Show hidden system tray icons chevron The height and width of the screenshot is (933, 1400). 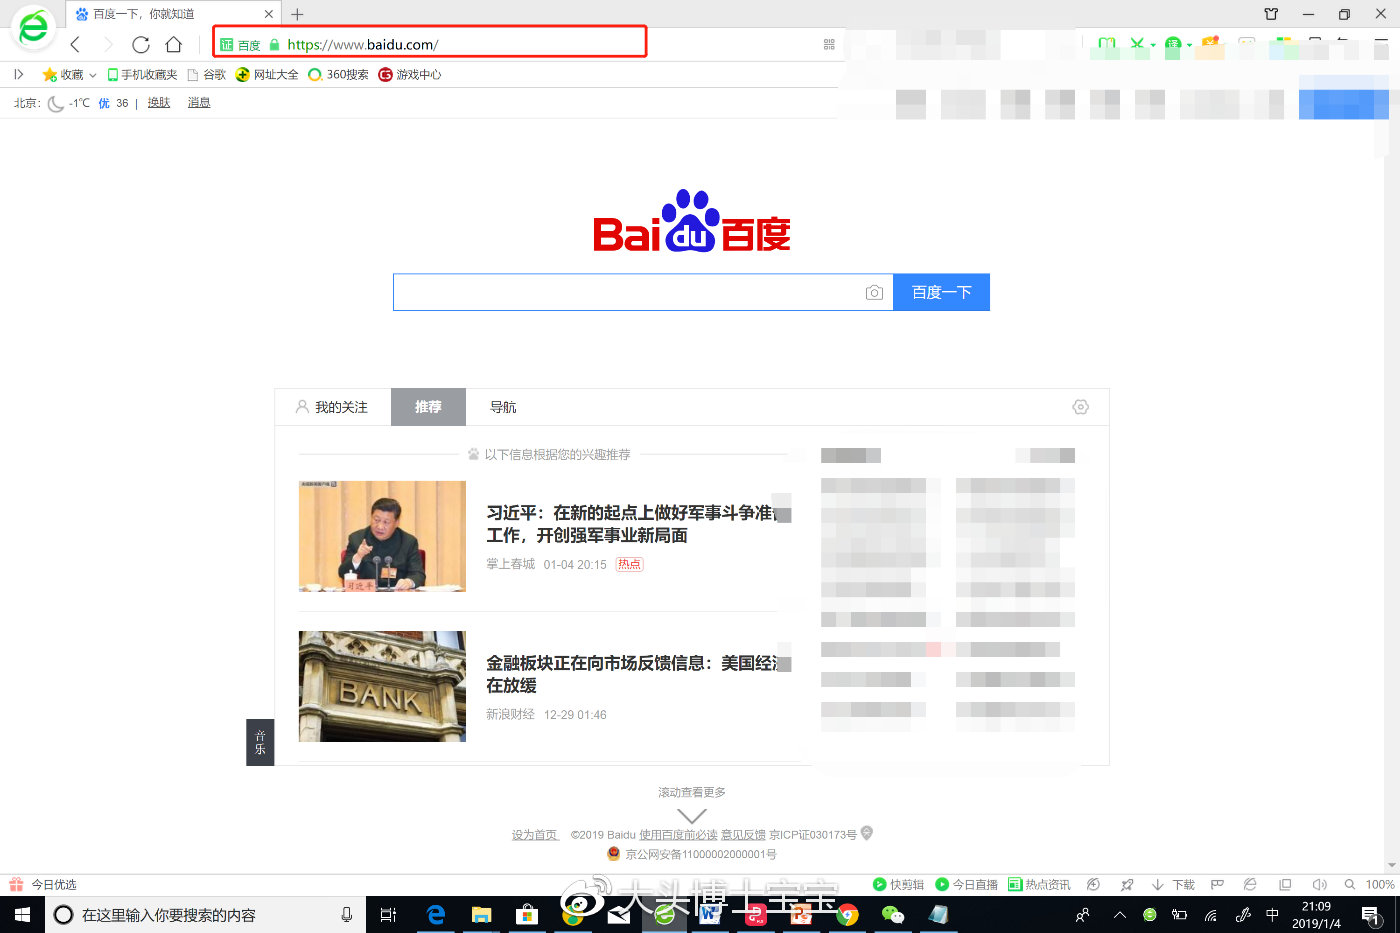1120,915
